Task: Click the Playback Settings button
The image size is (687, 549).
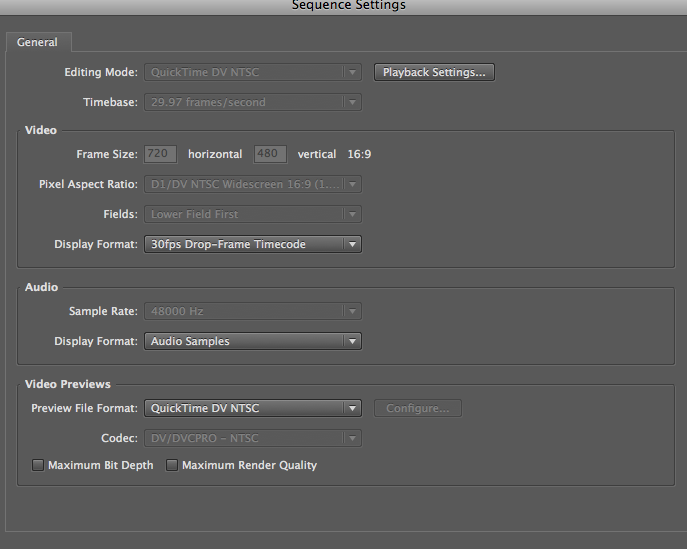Action: point(434,72)
